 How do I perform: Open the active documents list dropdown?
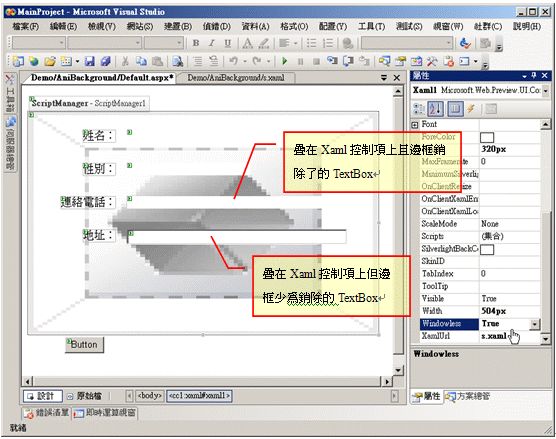[x=384, y=78]
